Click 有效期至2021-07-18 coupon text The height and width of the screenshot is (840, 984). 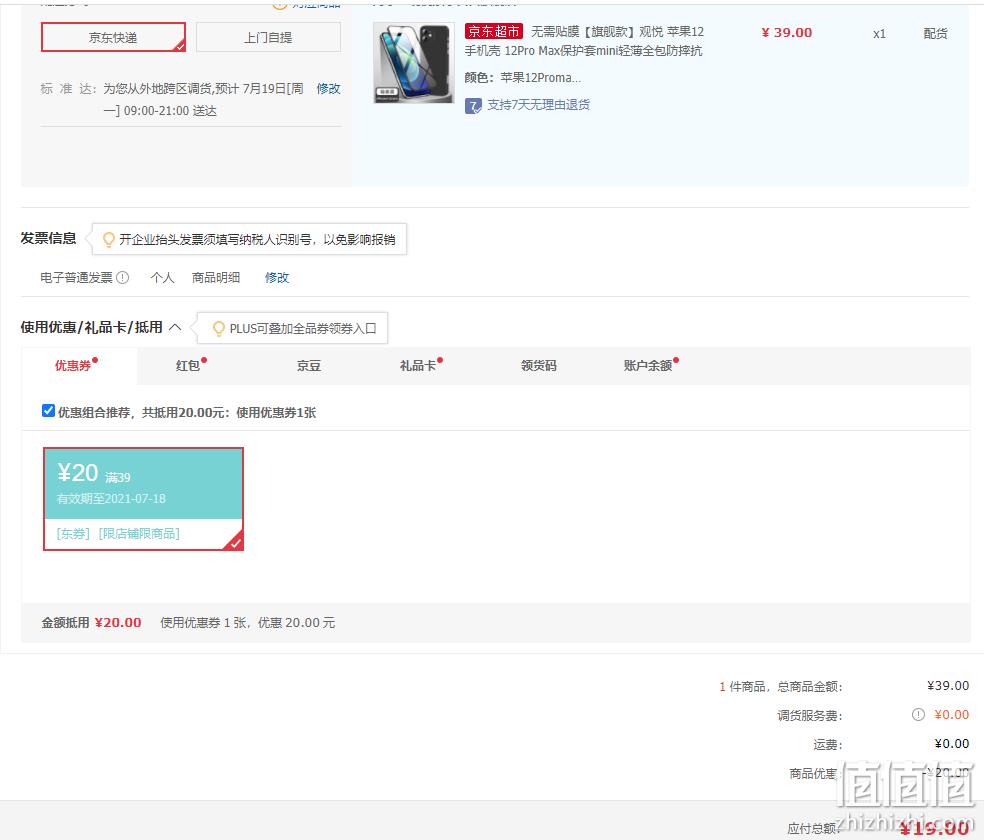[x=111, y=499]
